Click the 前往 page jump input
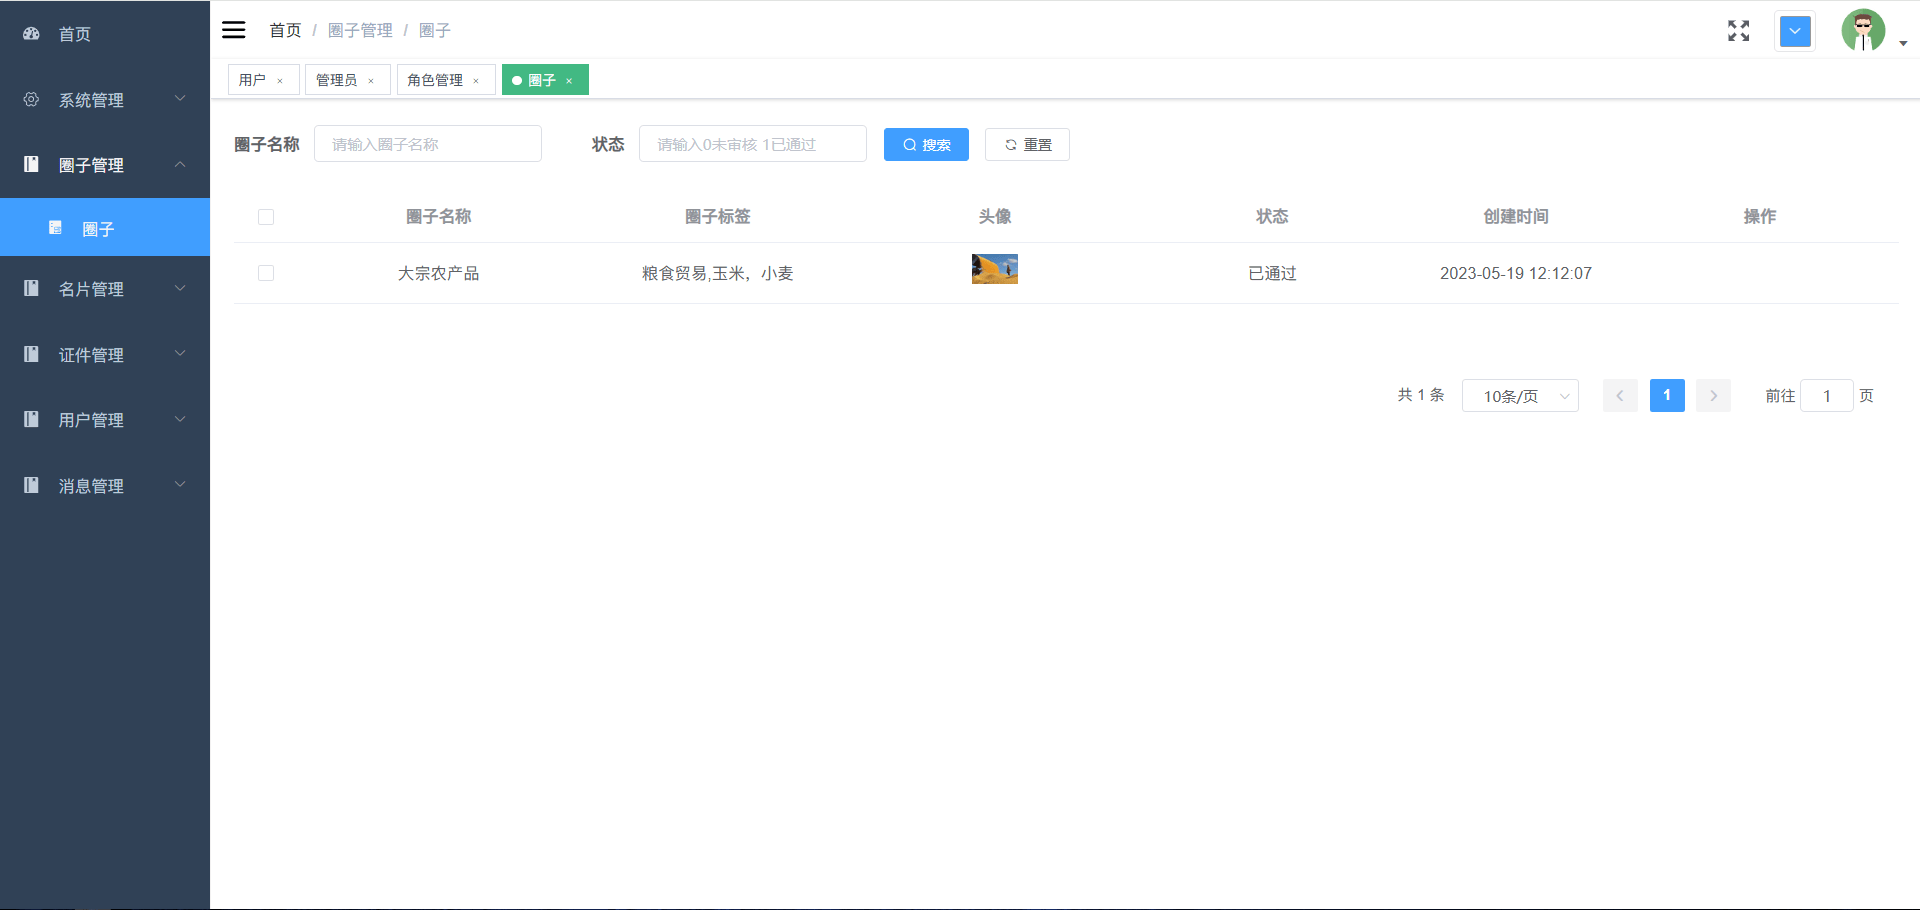 tap(1827, 396)
